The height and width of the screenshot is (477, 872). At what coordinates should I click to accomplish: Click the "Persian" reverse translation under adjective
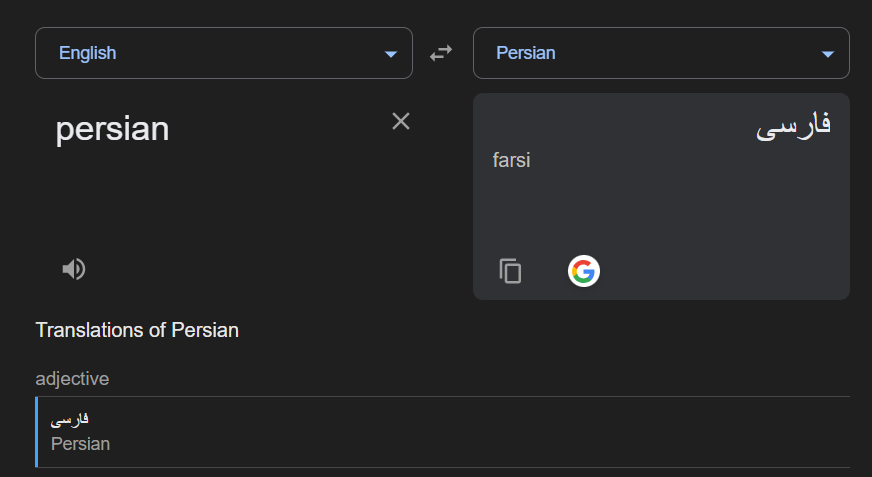80,443
